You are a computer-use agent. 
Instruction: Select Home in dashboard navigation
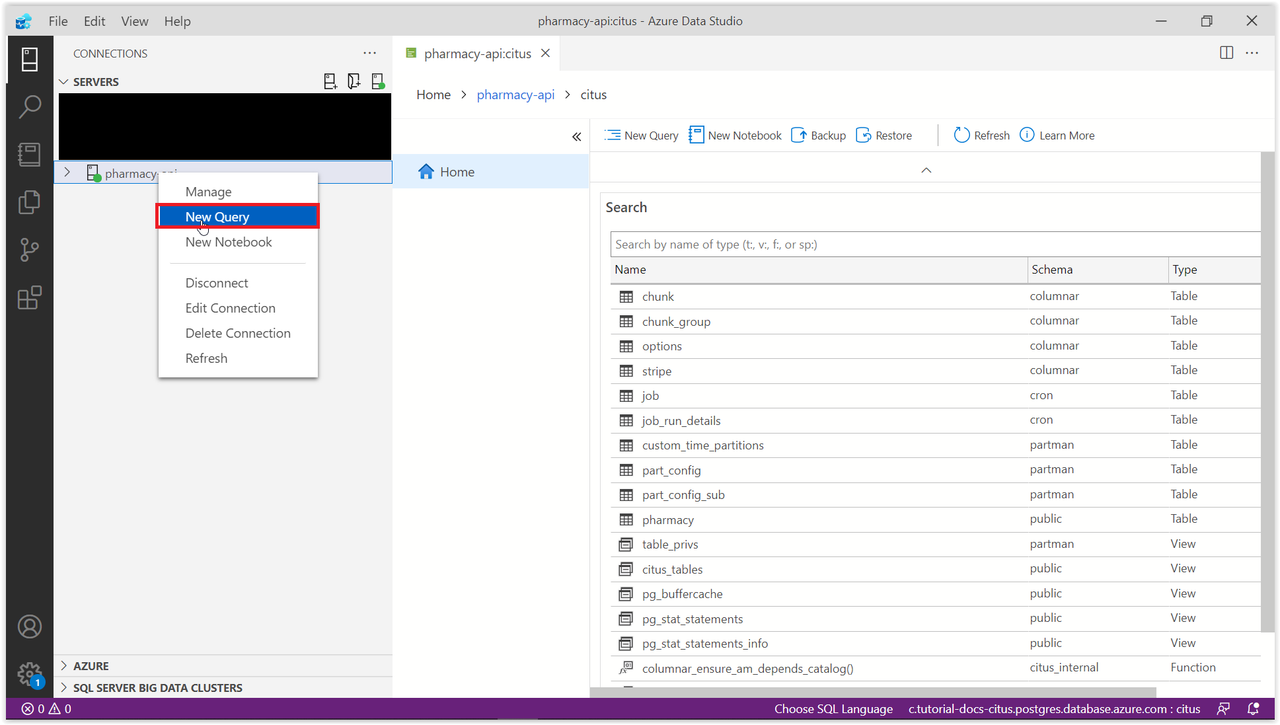click(490, 172)
